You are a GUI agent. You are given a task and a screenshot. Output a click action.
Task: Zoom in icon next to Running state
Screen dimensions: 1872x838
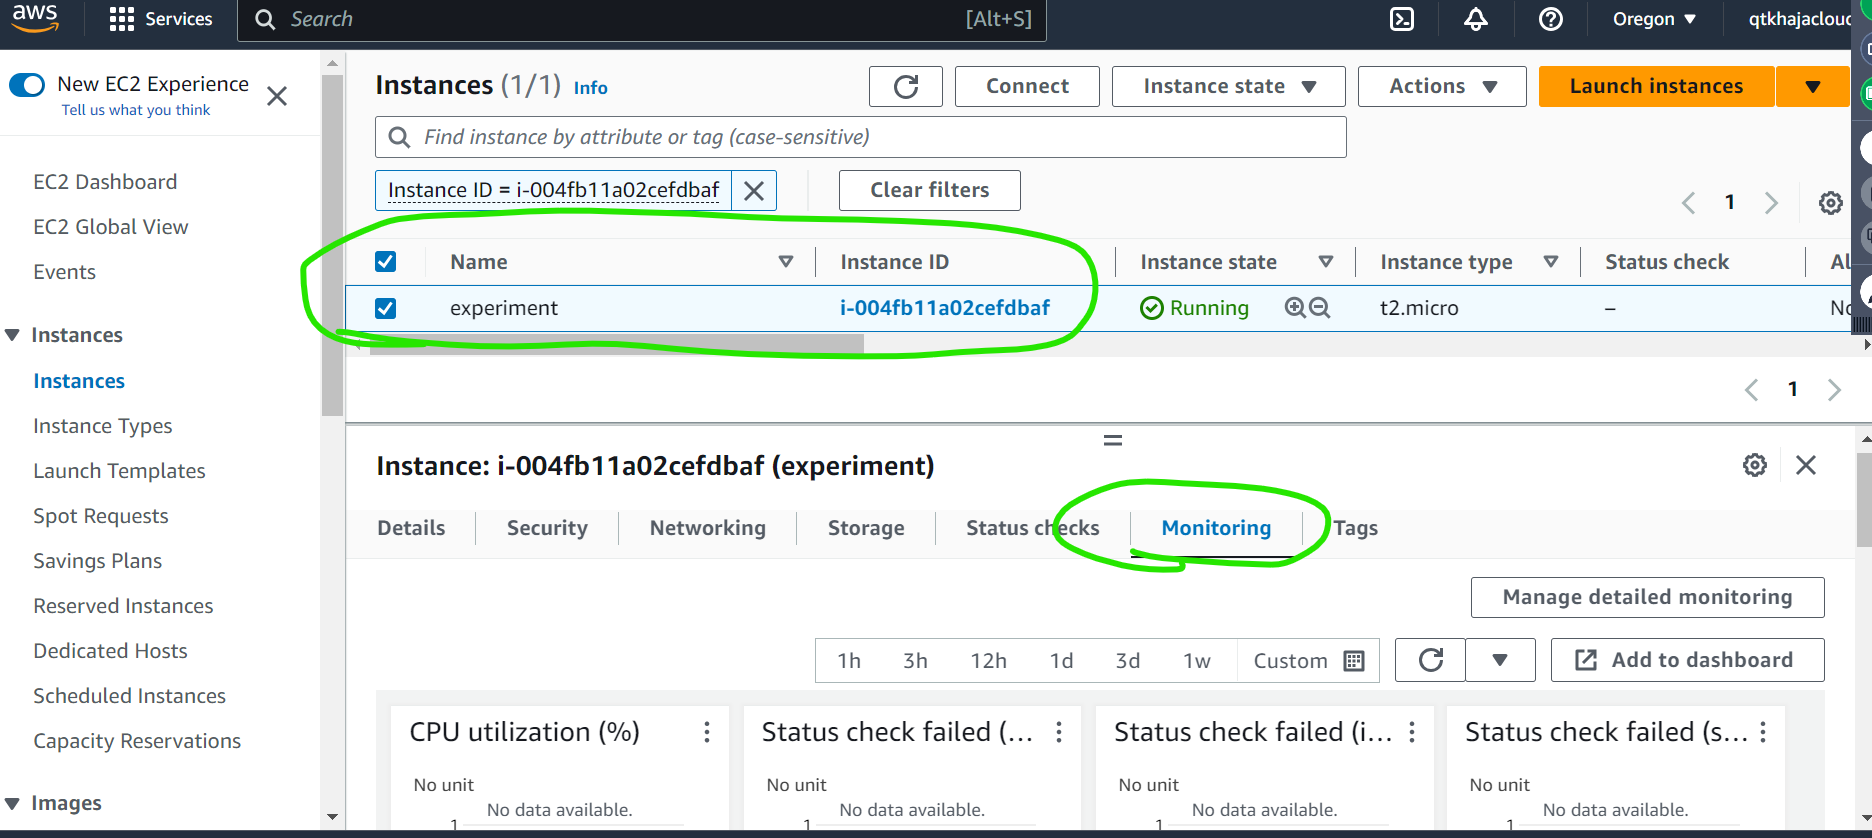click(1295, 308)
